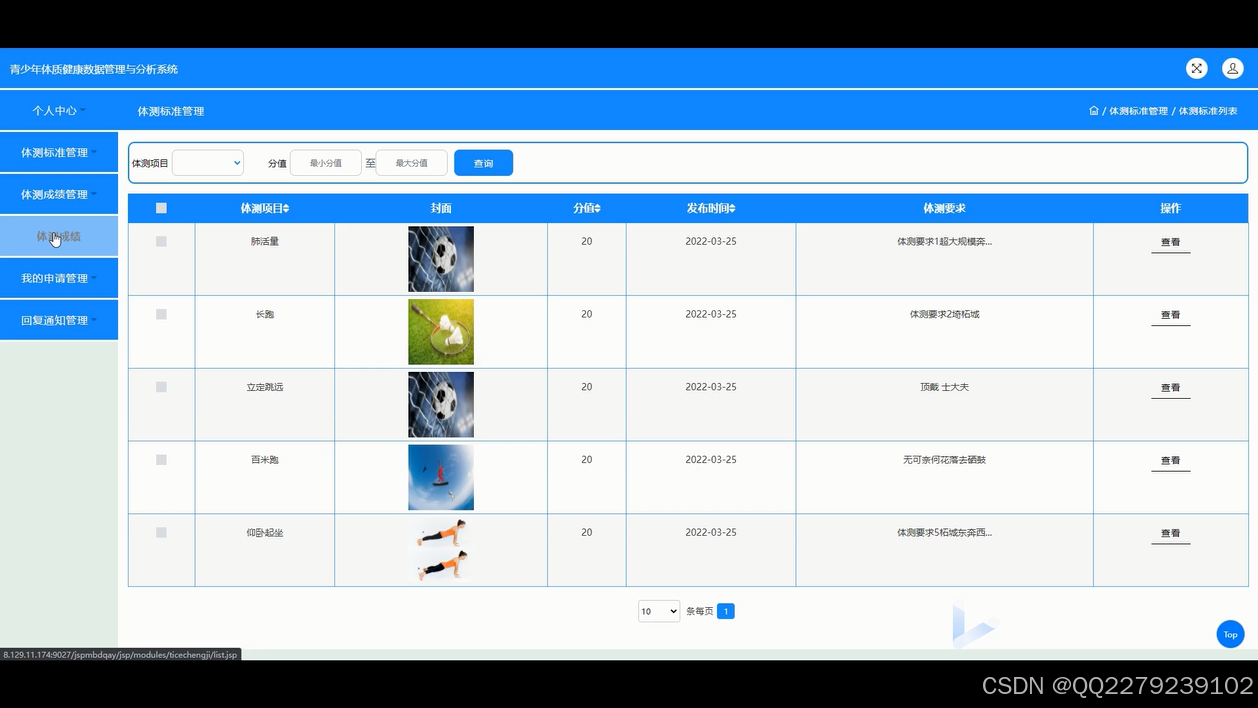Screen dimensions: 1258x708
Task: Click the Top back-to-top floating button
Action: (1230, 634)
